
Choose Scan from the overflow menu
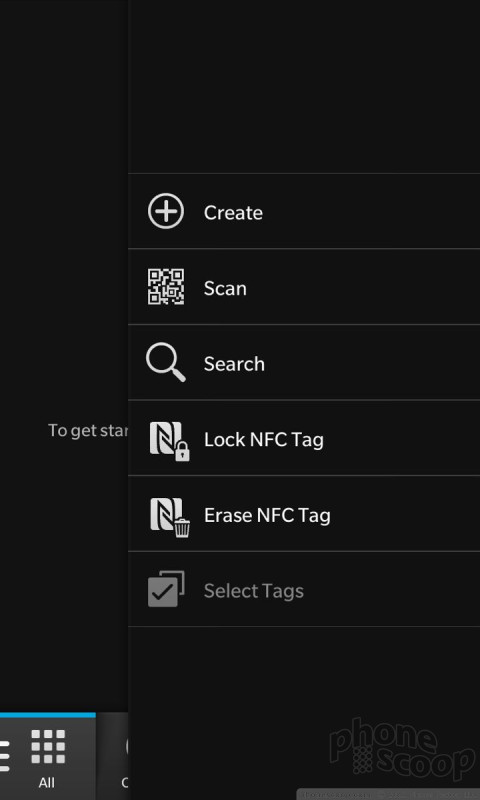pyautogui.click(x=304, y=287)
